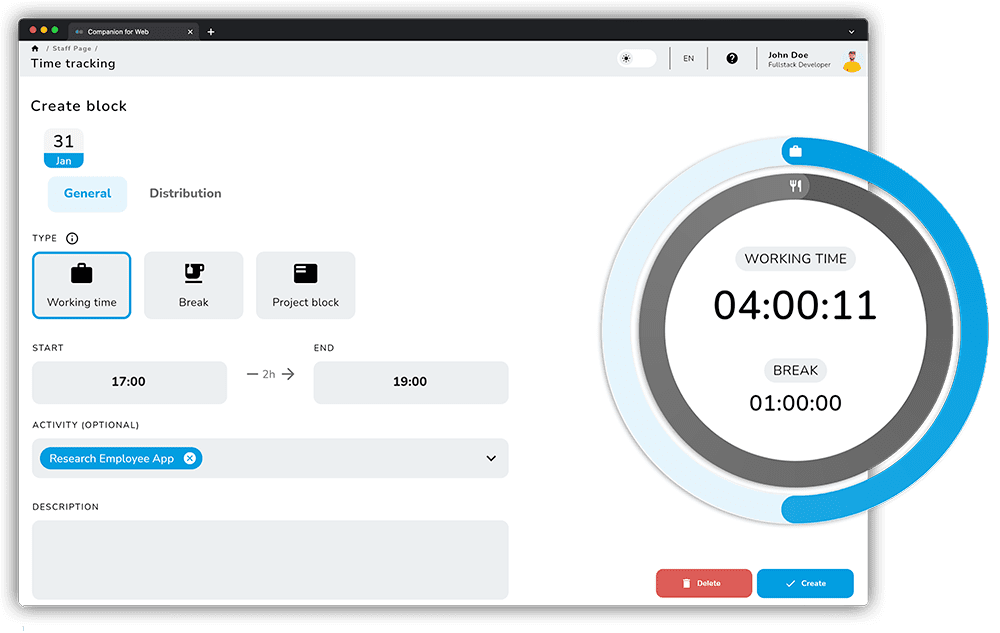Select the Break coffee cup icon

coord(193,273)
